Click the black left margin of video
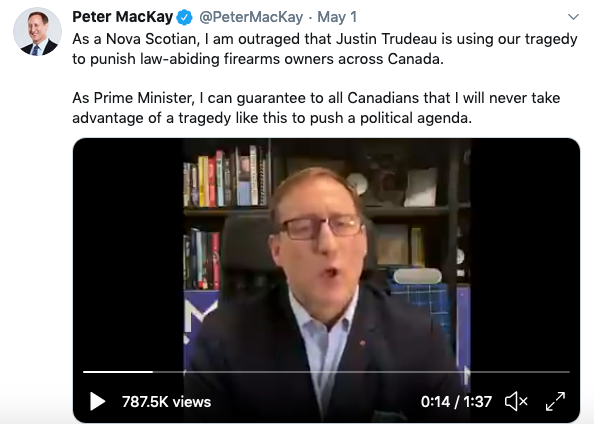 click(x=128, y=250)
